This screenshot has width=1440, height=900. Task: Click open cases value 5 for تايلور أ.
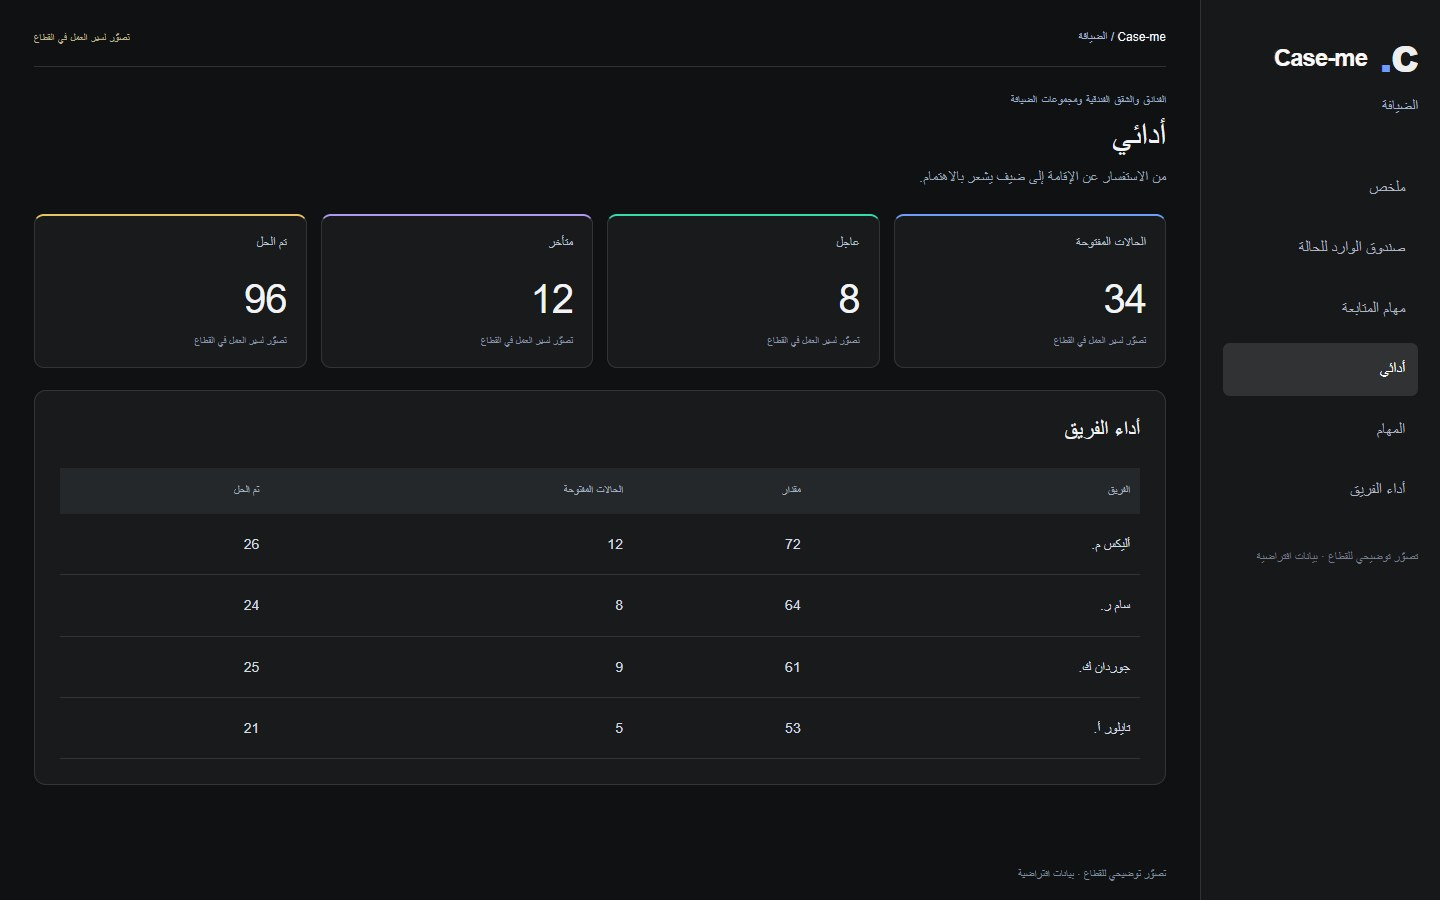pos(619,728)
